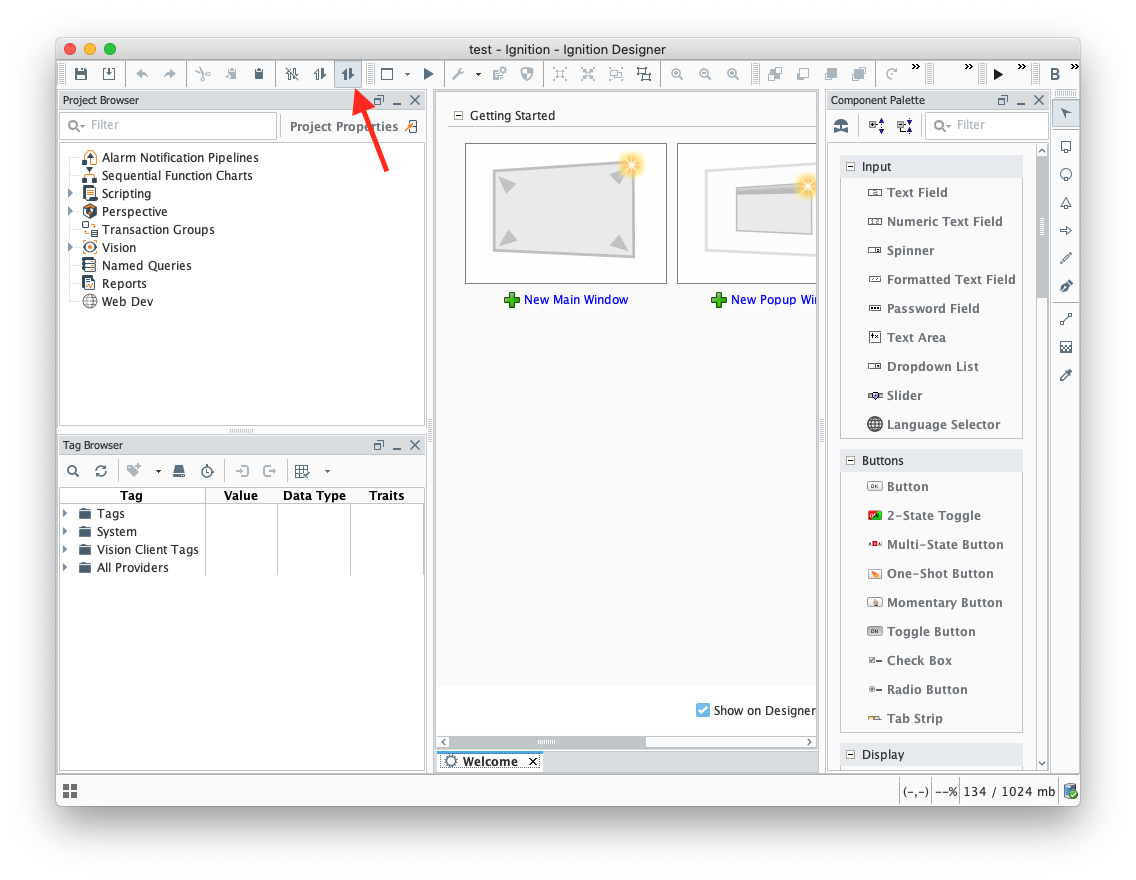Switch to the Welcome tab
Viewport: 1136px width, 880px height.
pos(489,761)
